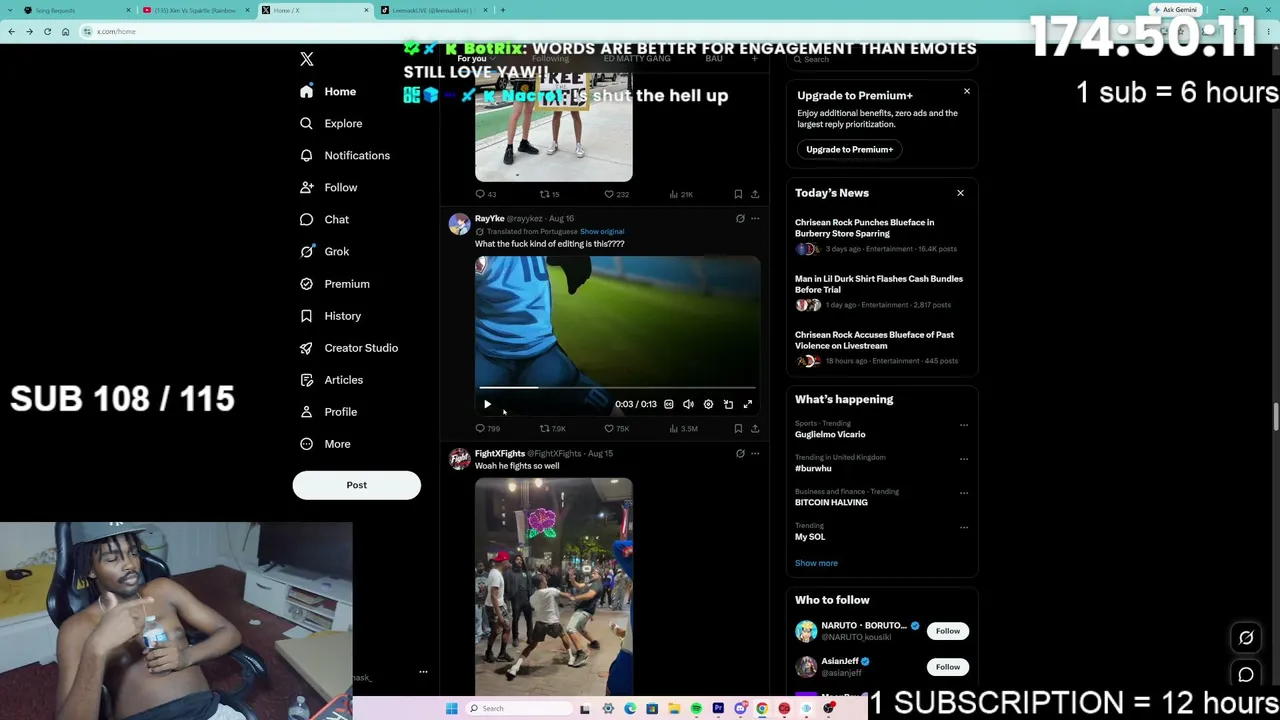1280x720 pixels.
Task: Play the RayYke video
Action: tap(487, 404)
